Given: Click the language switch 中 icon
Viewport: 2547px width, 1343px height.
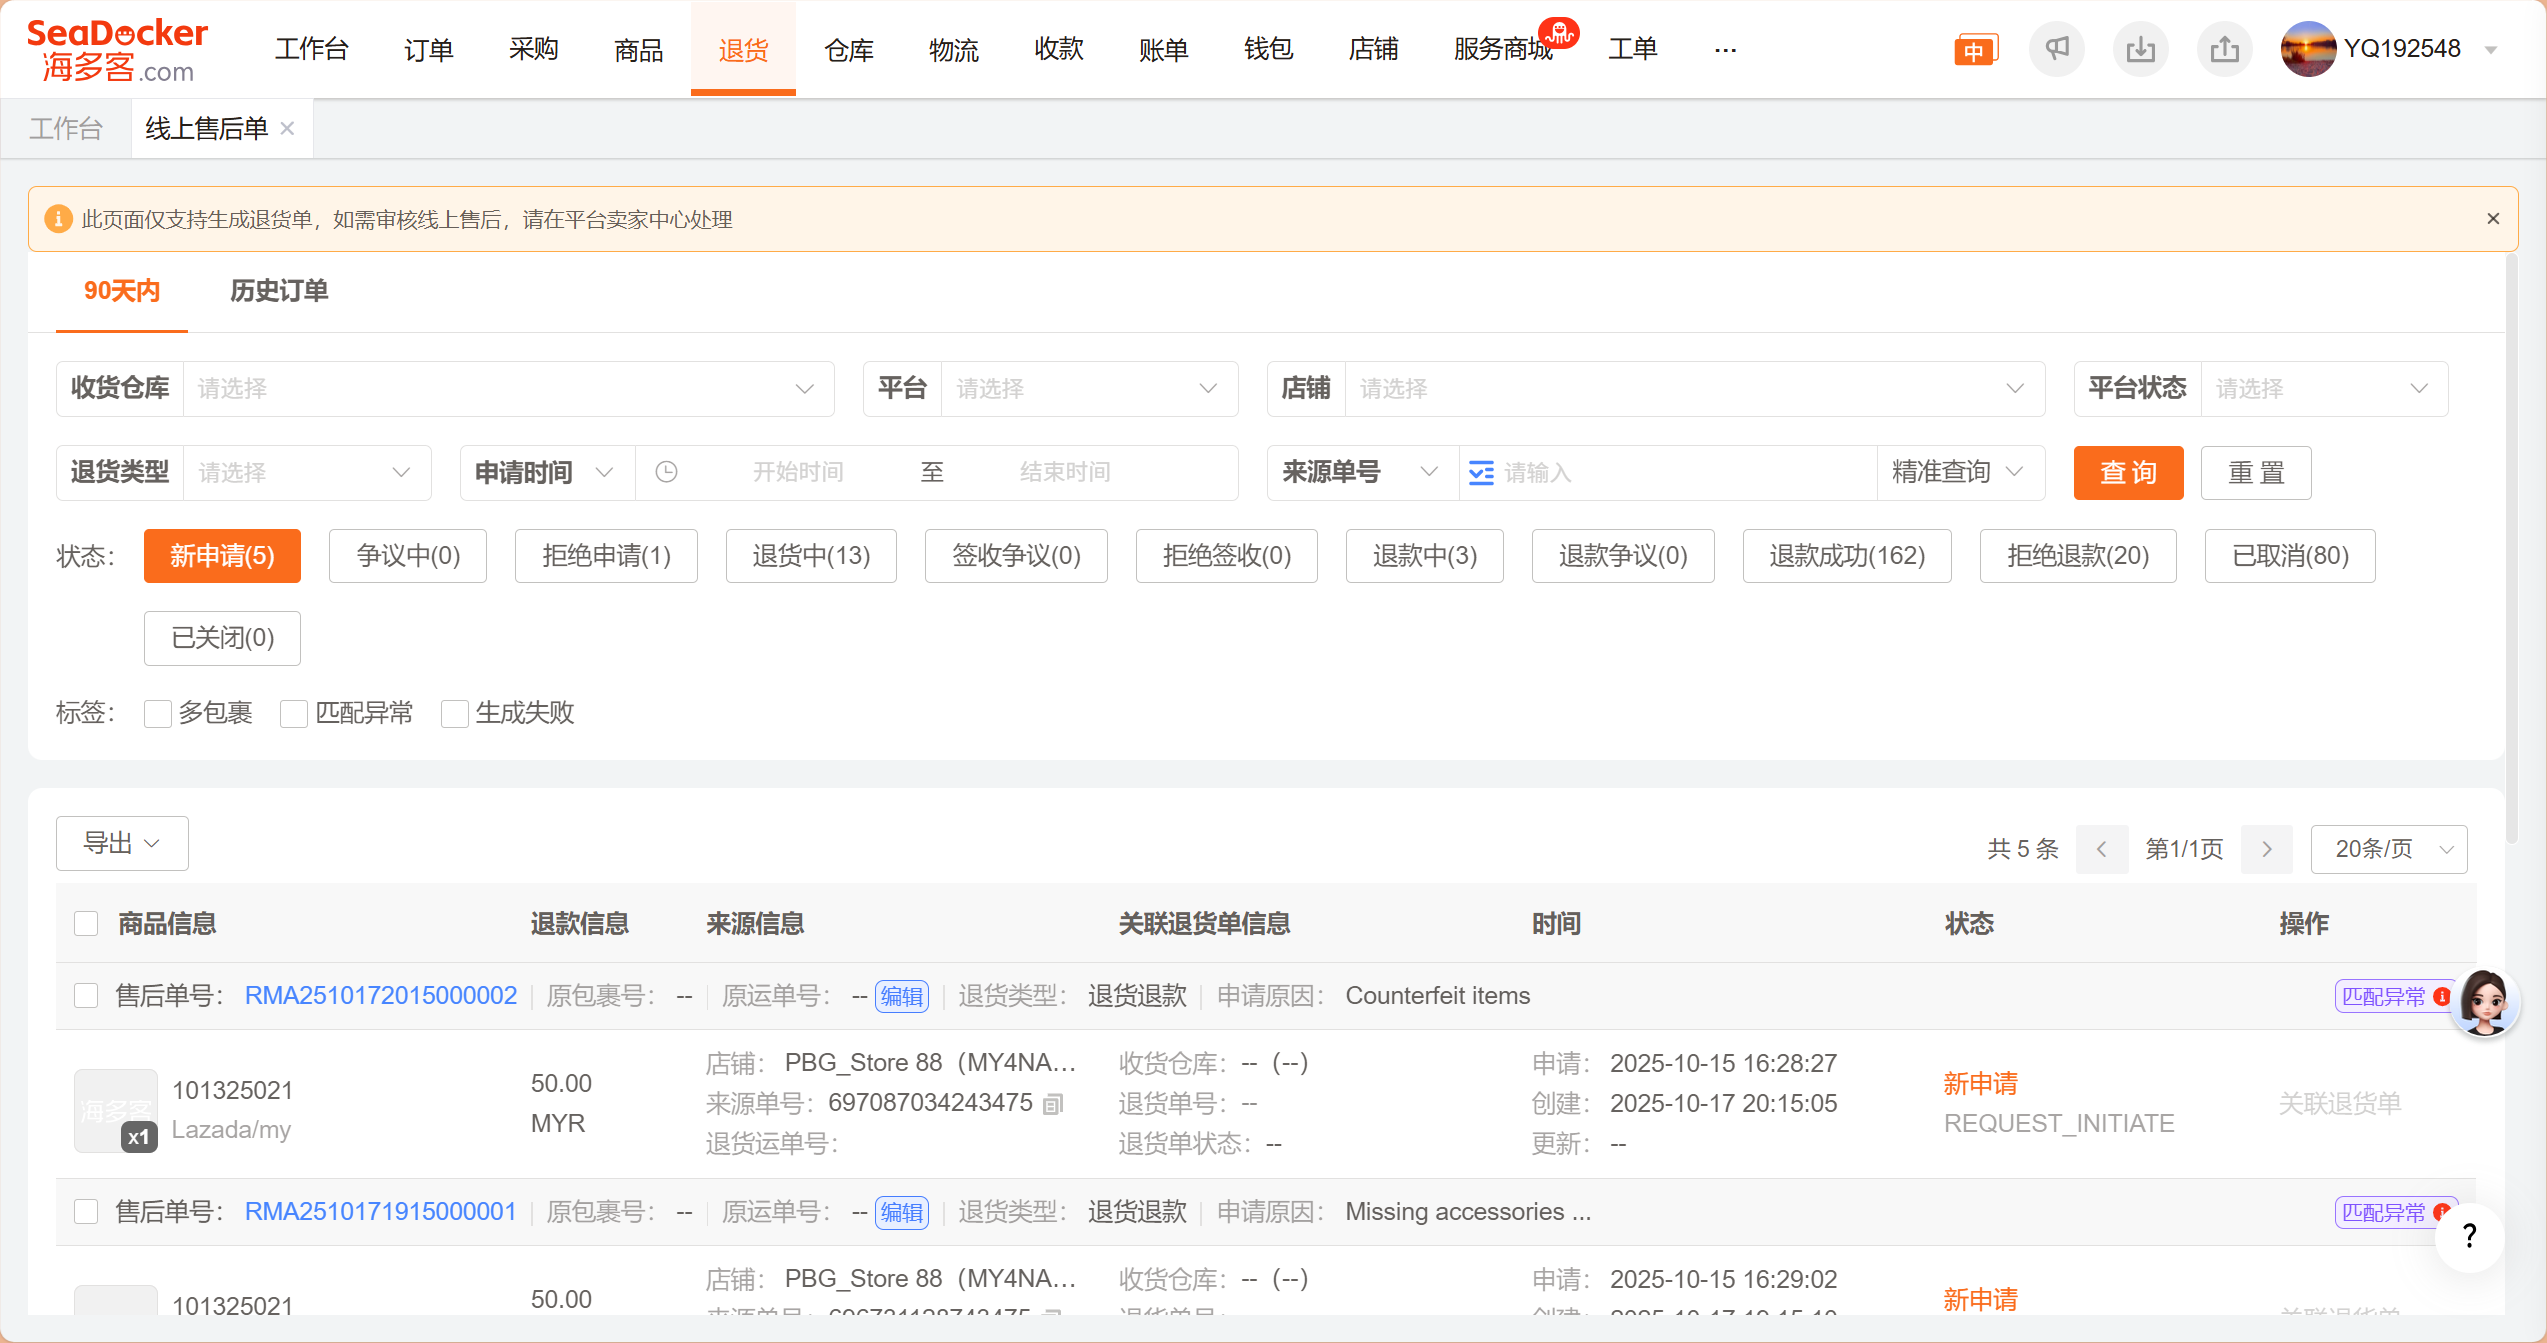Looking at the screenshot, I should tap(1975, 50).
